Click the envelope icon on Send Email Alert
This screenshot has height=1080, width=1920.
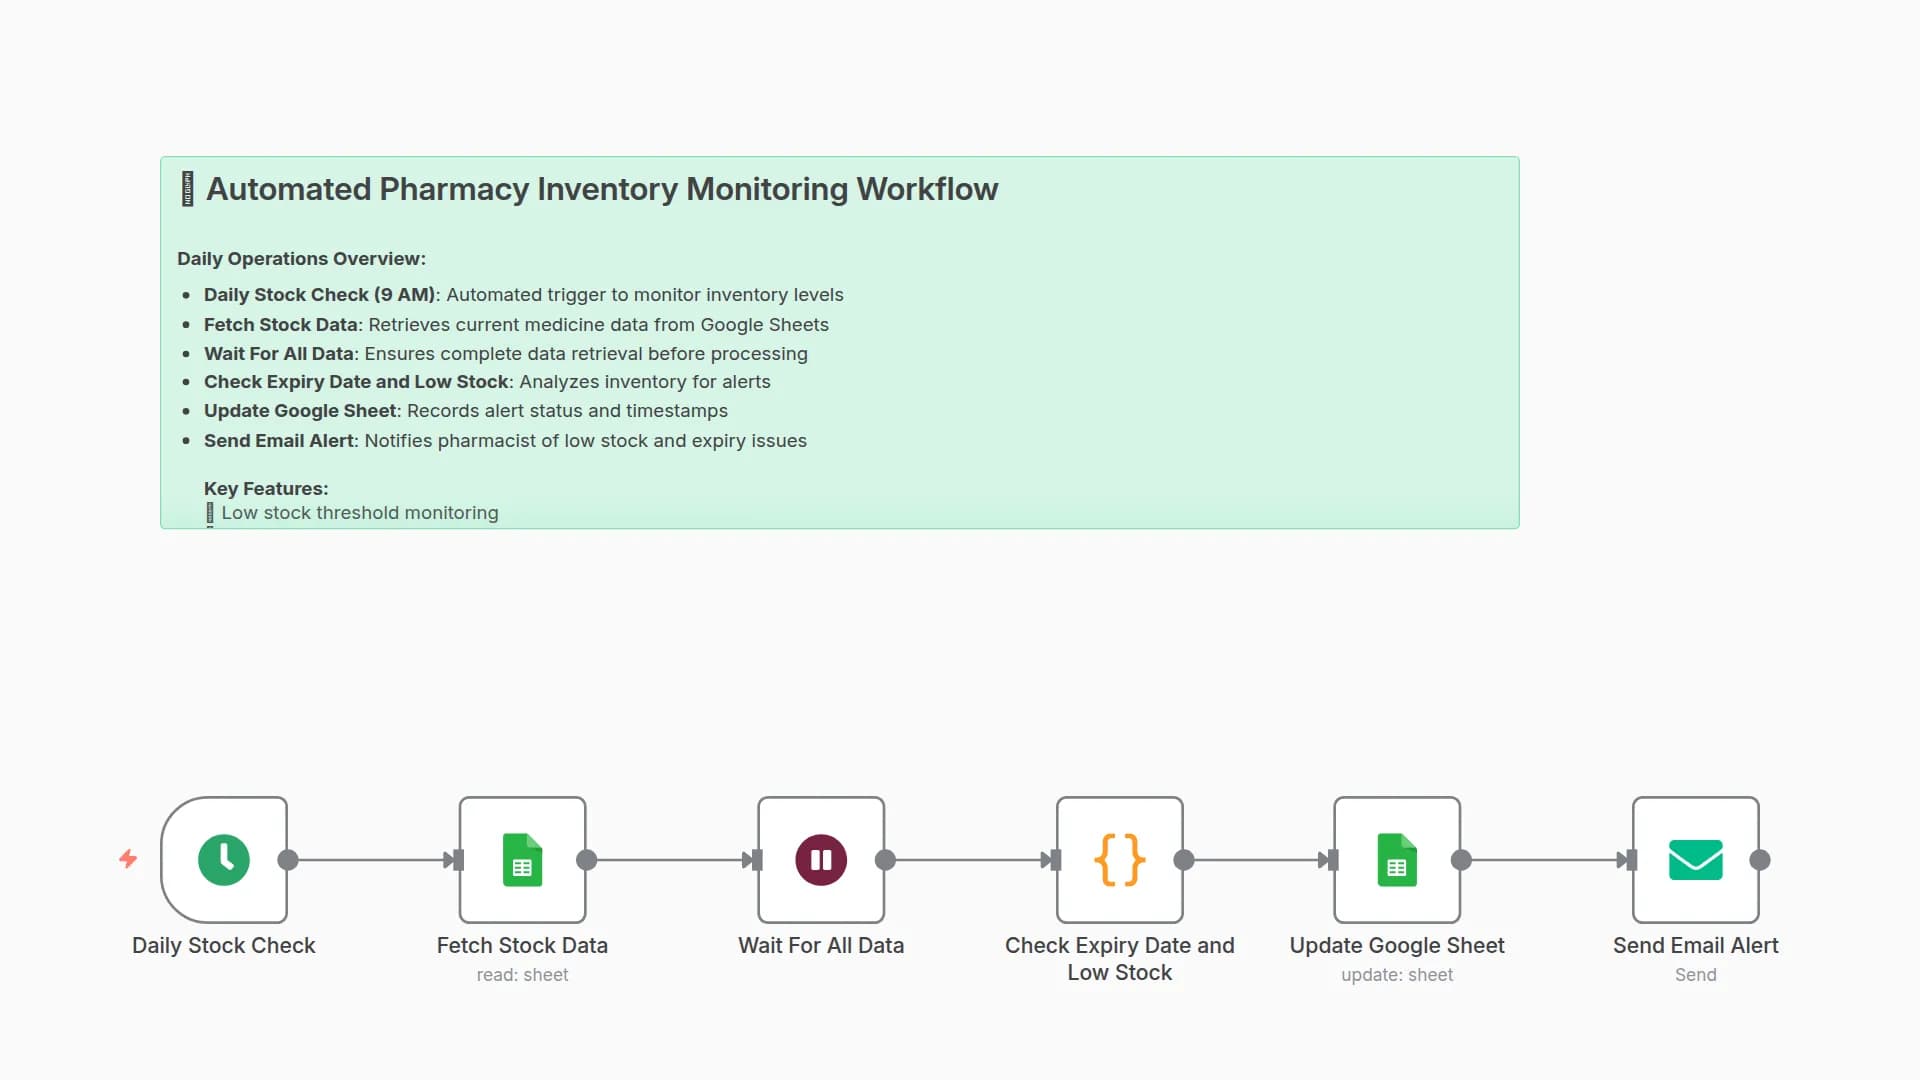[1695, 859]
